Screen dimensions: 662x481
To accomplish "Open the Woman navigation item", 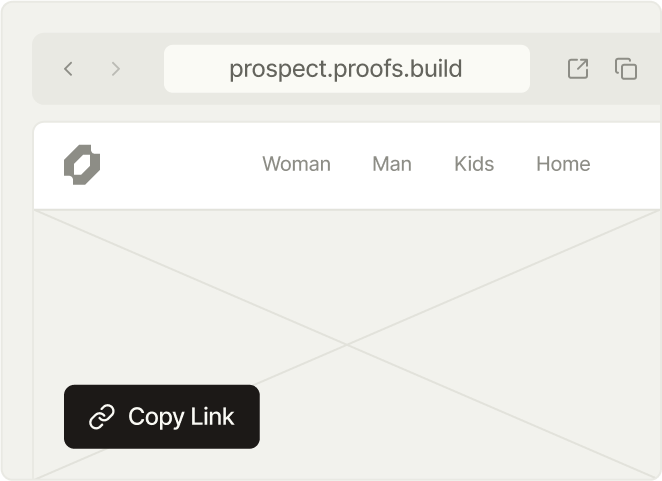I will [296, 164].
